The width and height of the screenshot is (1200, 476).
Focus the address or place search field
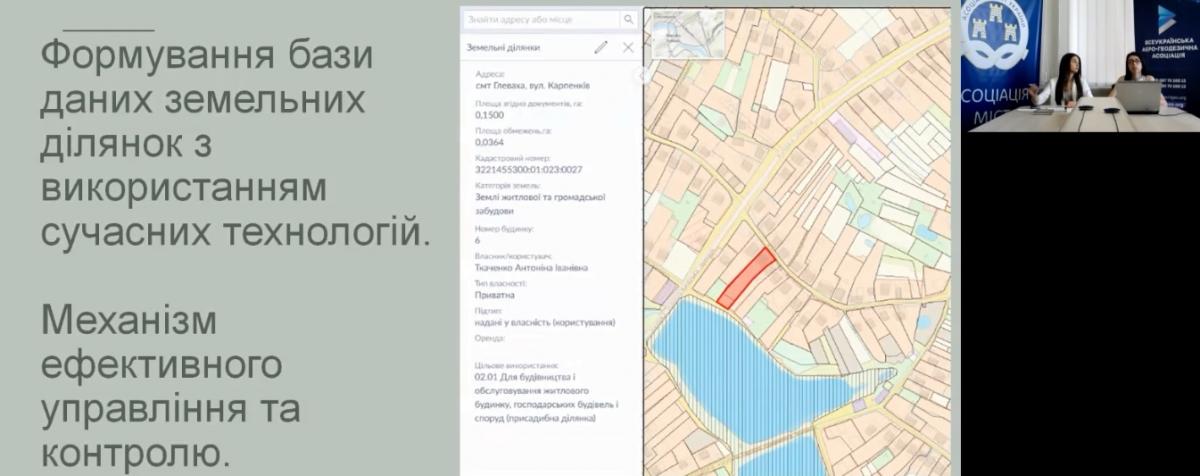pos(542,19)
